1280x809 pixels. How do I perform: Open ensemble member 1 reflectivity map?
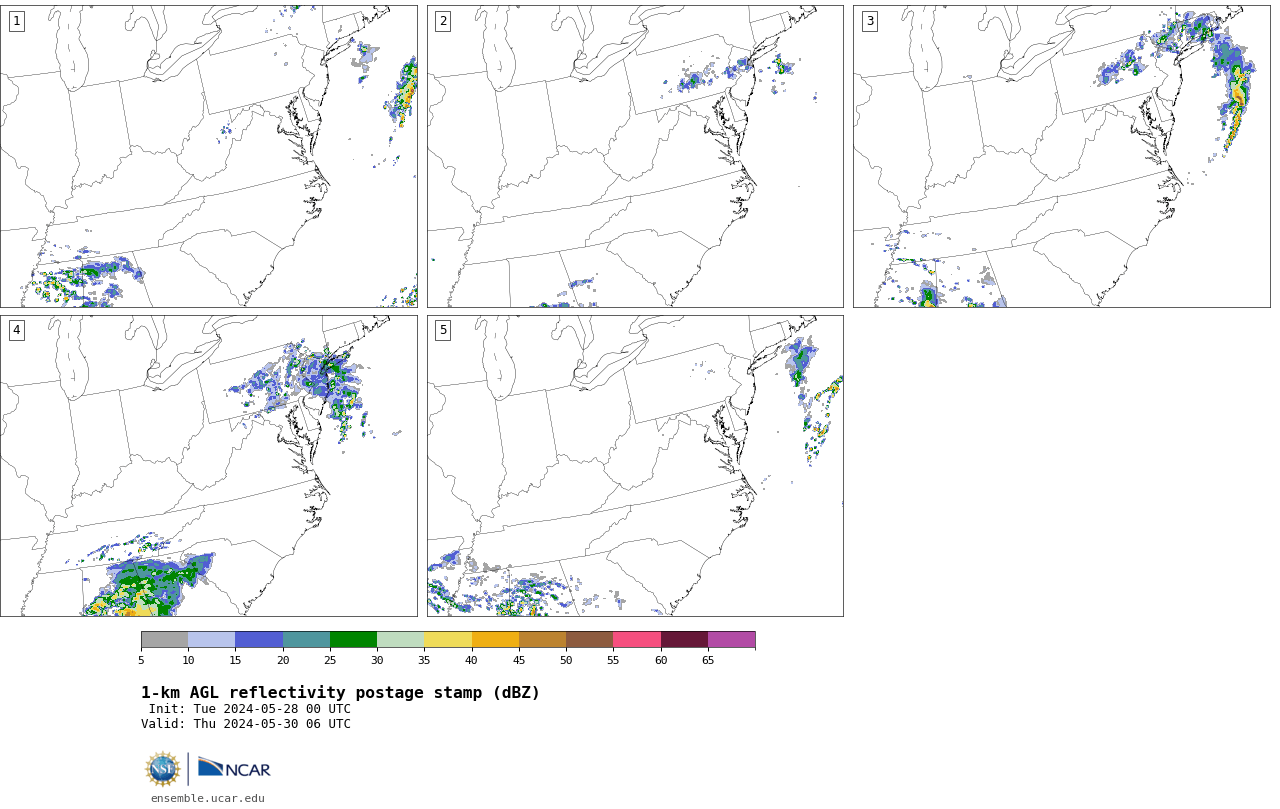[209, 156]
